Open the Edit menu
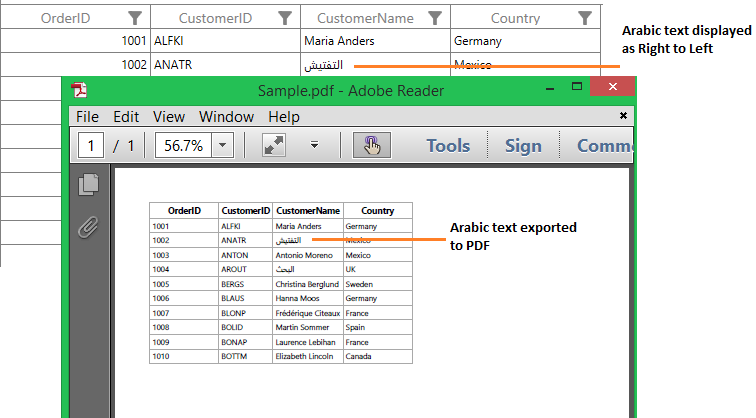 click(x=126, y=117)
